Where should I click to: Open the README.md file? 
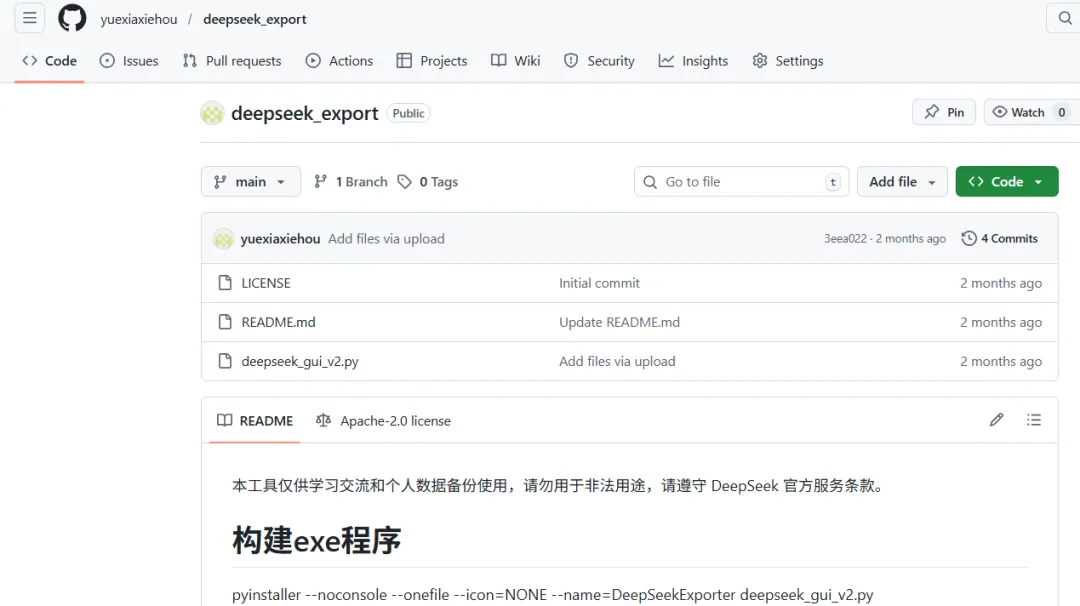pos(278,322)
